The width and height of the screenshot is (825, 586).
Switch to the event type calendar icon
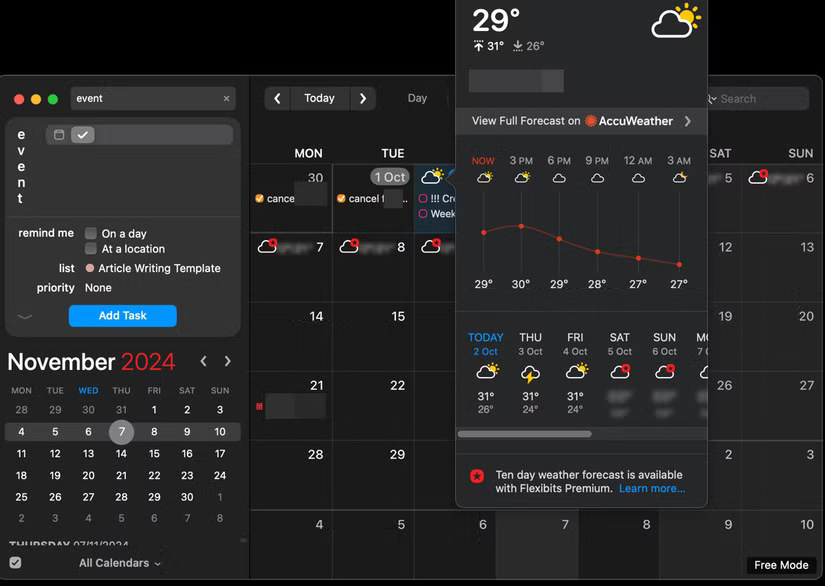(59, 134)
